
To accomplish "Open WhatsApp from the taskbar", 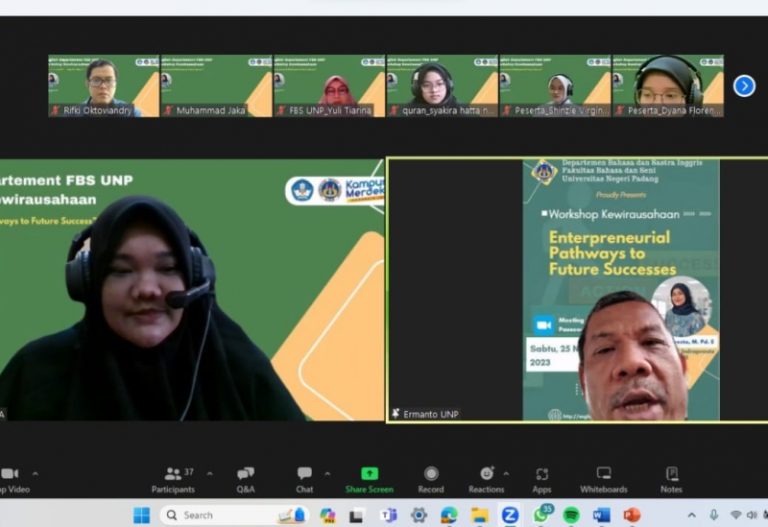I will (x=541, y=515).
